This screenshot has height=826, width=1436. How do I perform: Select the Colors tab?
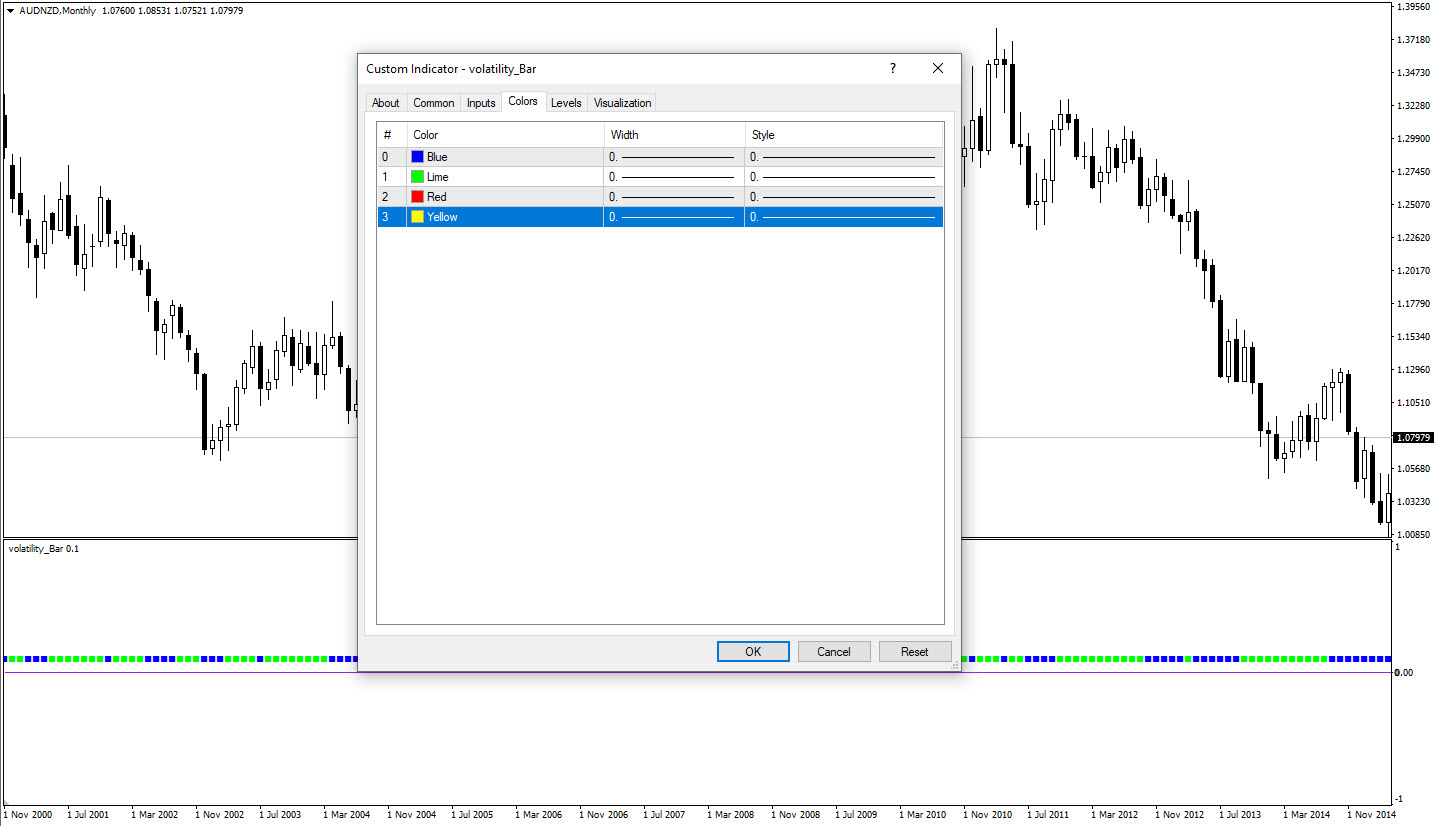click(x=523, y=102)
